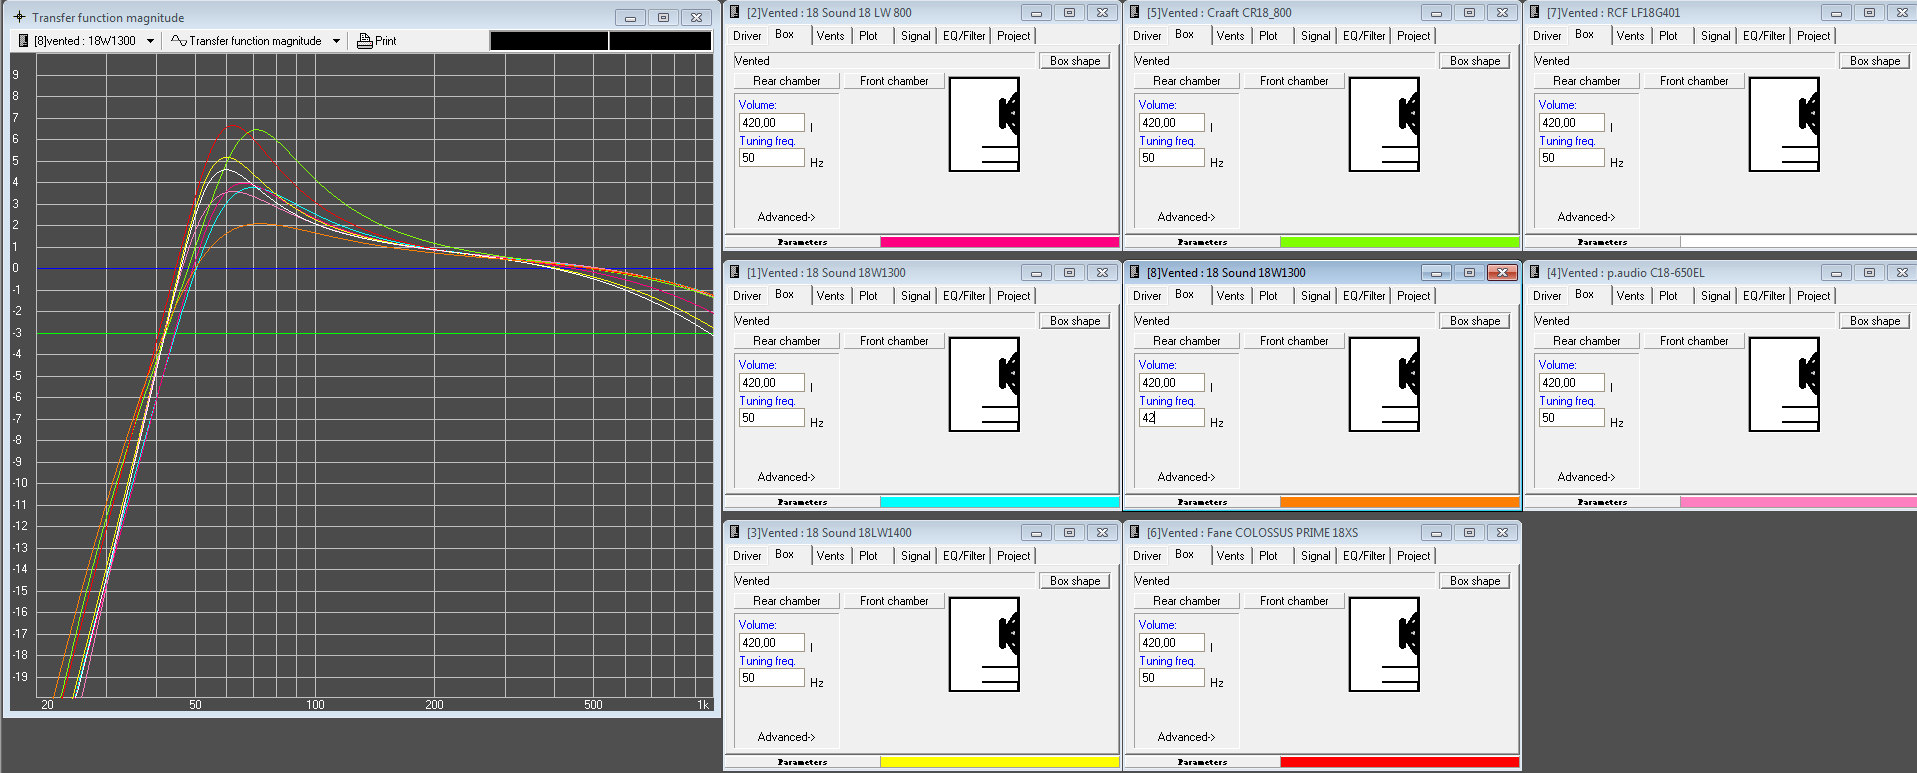Image resolution: width=1917 pixels, height=773 pixels.
Task: Open the [8]vented : 18W1300 project dropdown
Action: 150,41
